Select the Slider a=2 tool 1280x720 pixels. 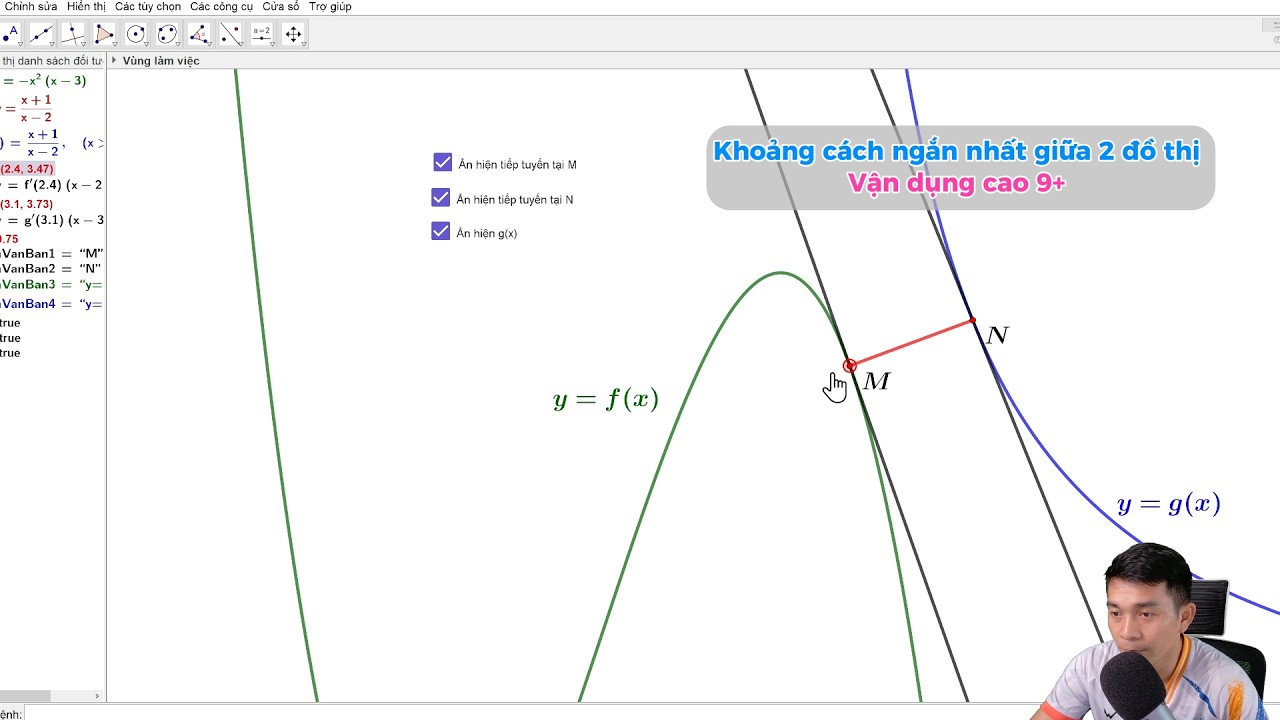point(261,33)
